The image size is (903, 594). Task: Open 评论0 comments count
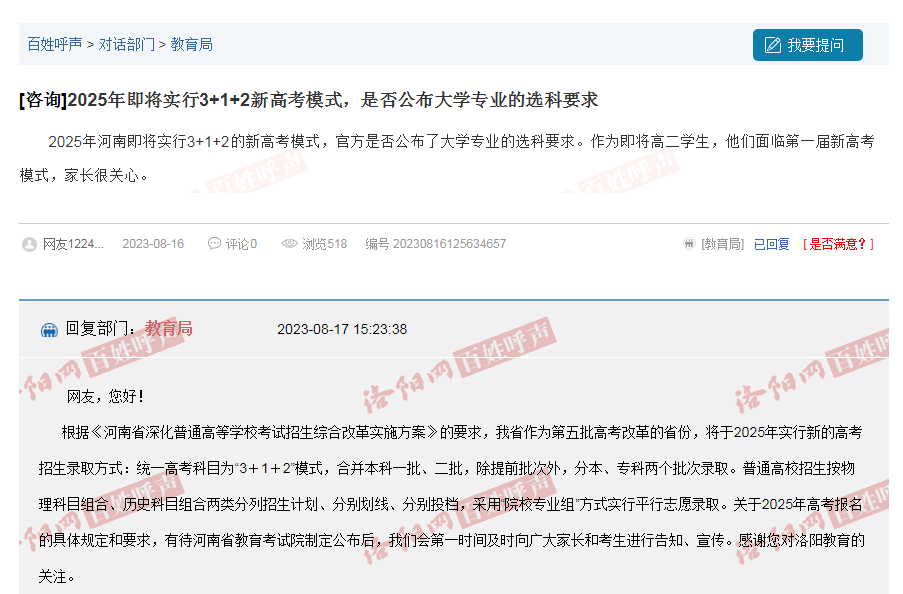pos(241,244)
